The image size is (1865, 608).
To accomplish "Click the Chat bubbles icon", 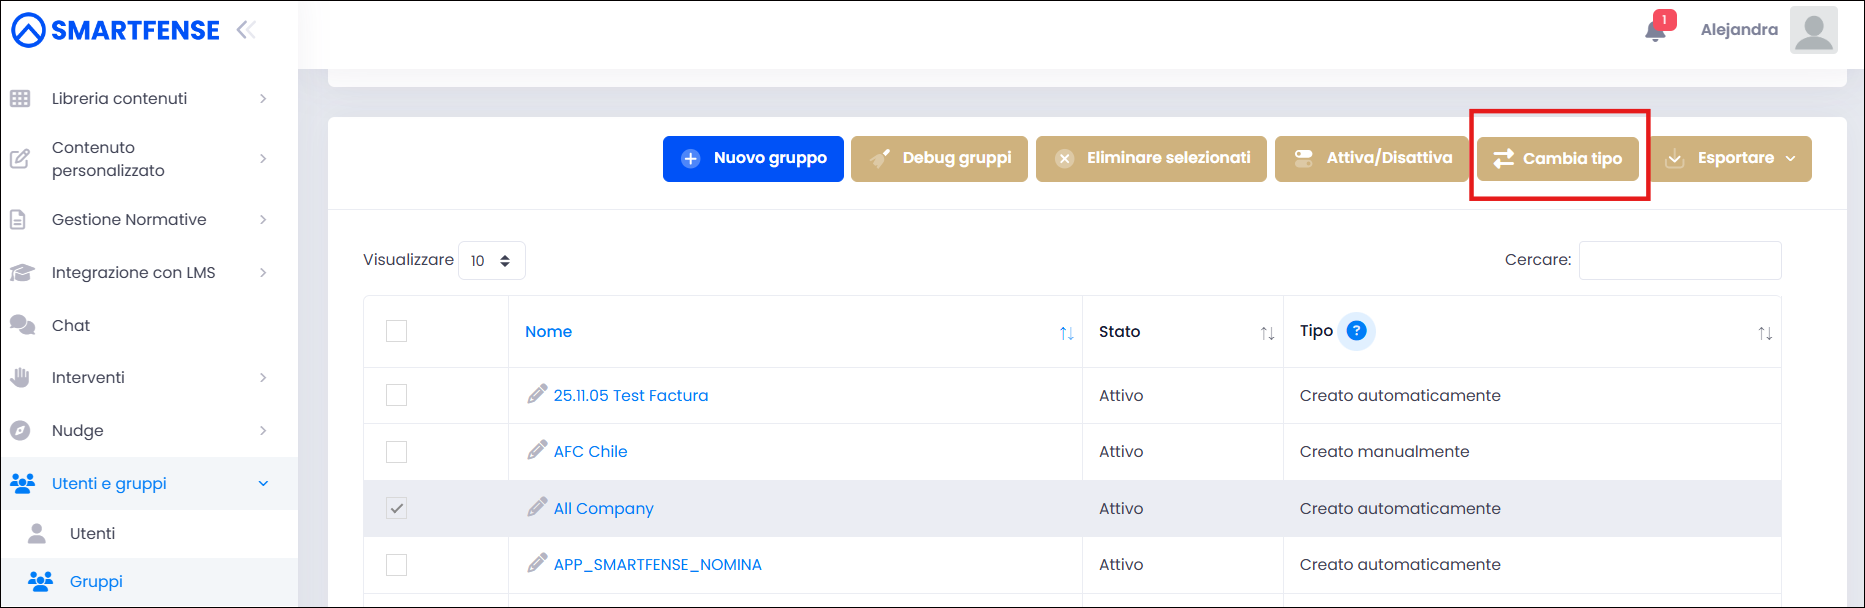I will (22, 325).
